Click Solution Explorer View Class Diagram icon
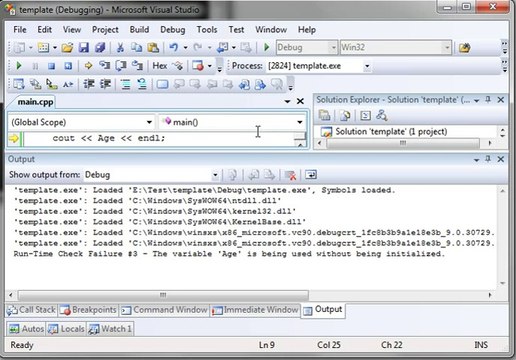Image resolution: width=516 pixels, height=360 pixels. pyautogui.click(x=381, y=116)
